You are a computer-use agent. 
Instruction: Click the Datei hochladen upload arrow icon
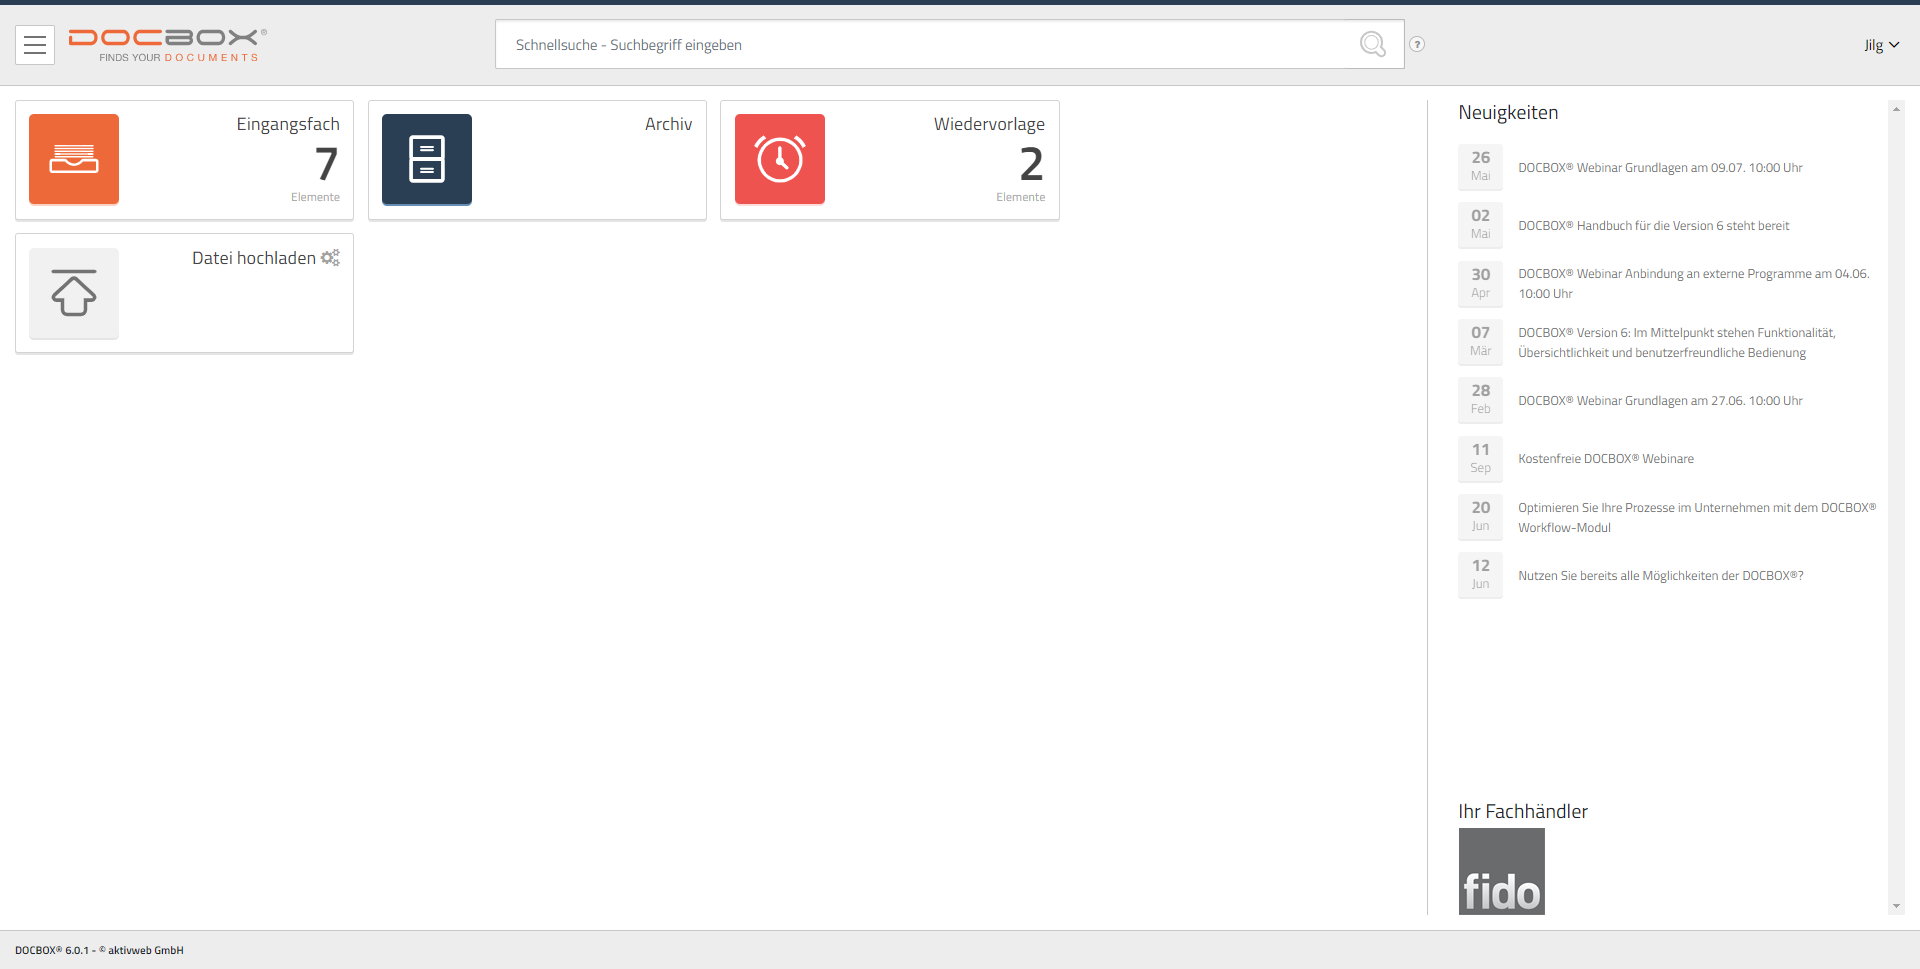74,293
